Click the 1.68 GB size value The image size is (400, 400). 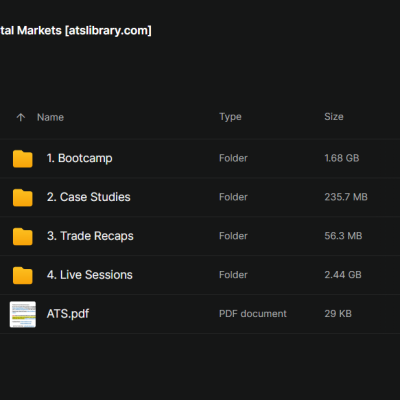[x=342, y=158]
